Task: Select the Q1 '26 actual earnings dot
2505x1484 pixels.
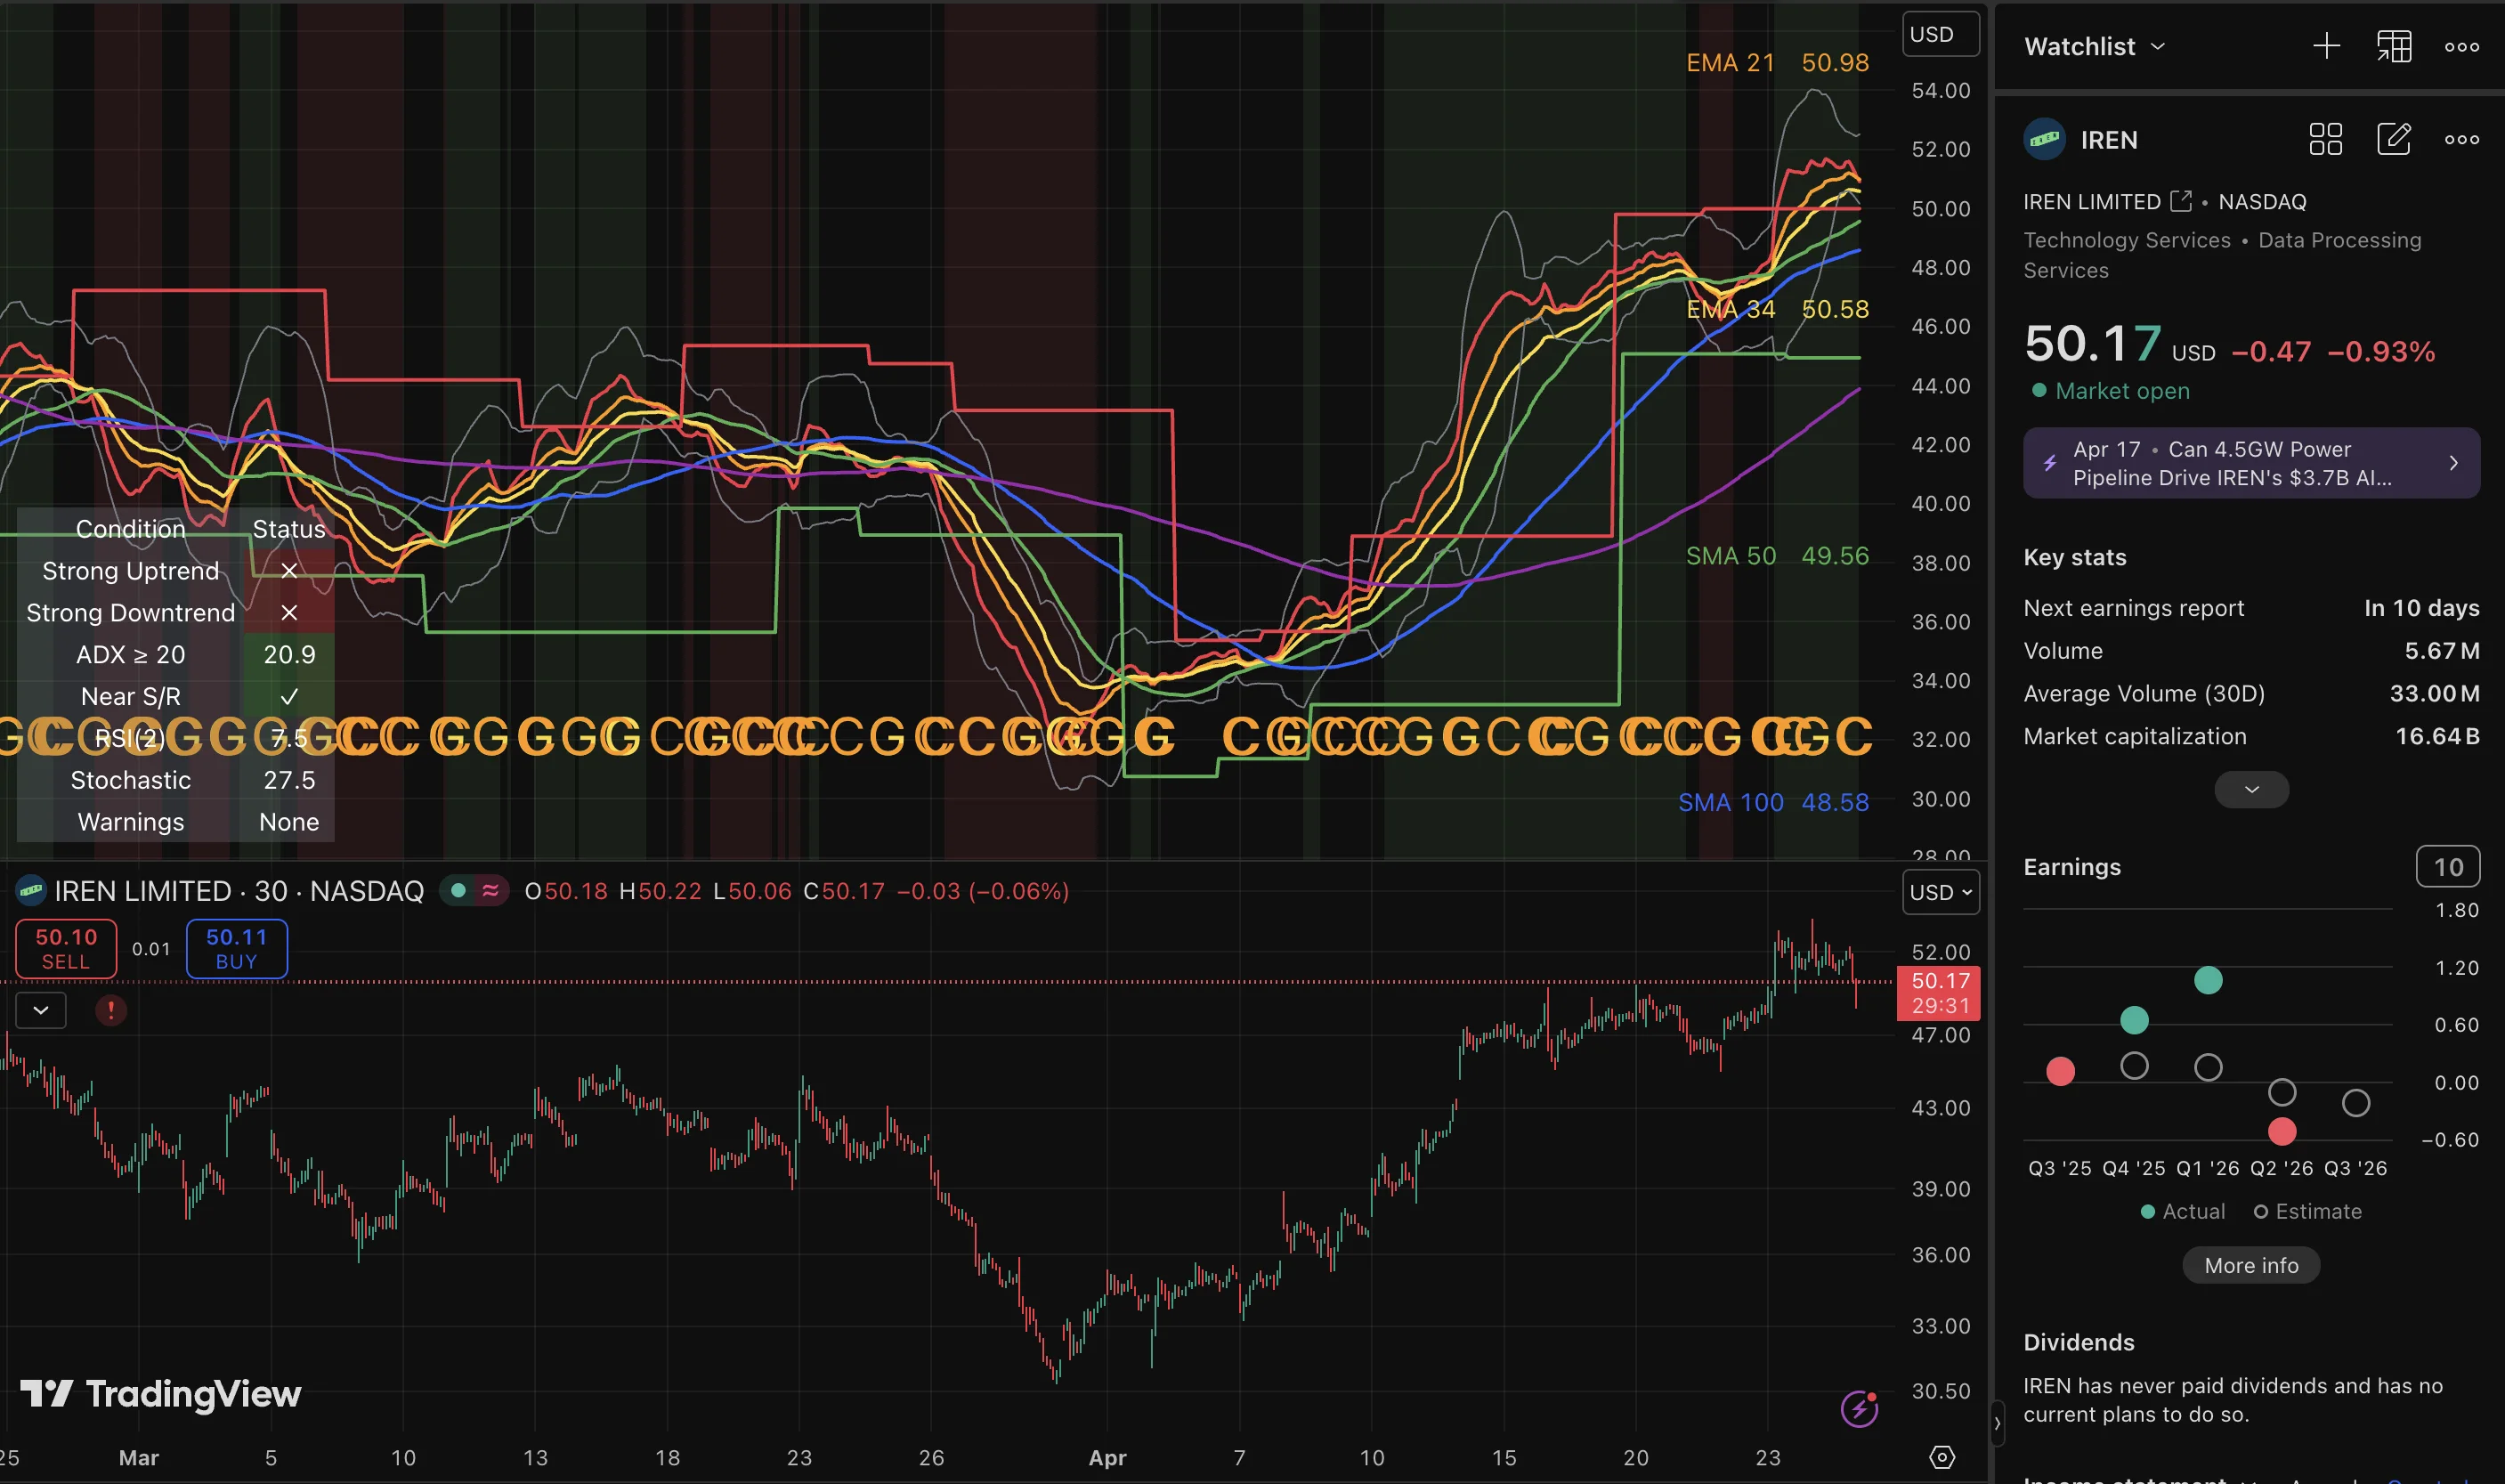Action: pyautogui.click(x=2208, y=980)
